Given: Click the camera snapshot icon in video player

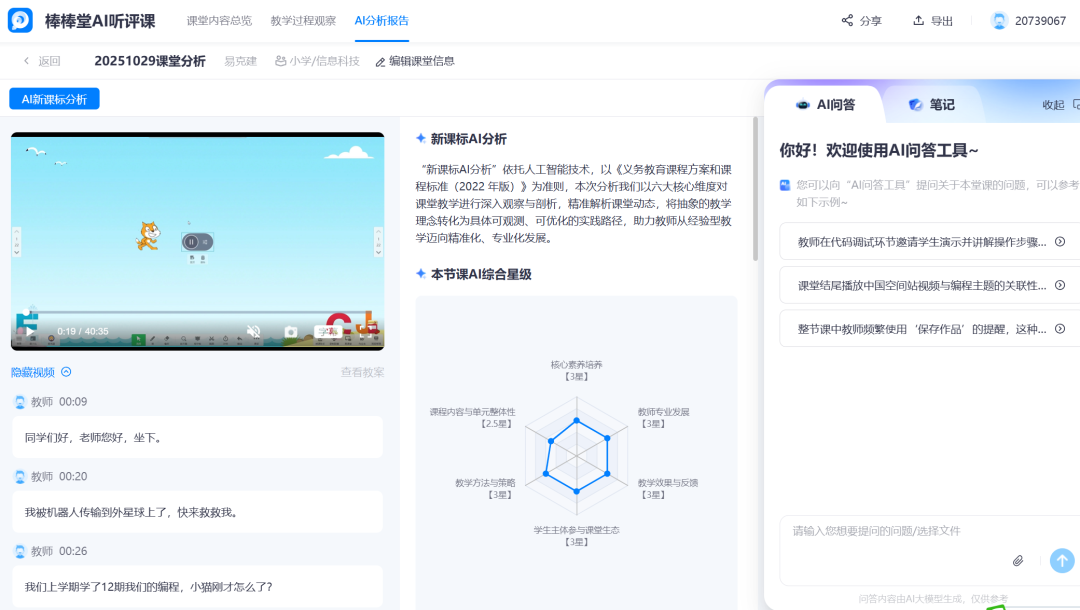Looking at the screenshot, I should coord(291,333).
